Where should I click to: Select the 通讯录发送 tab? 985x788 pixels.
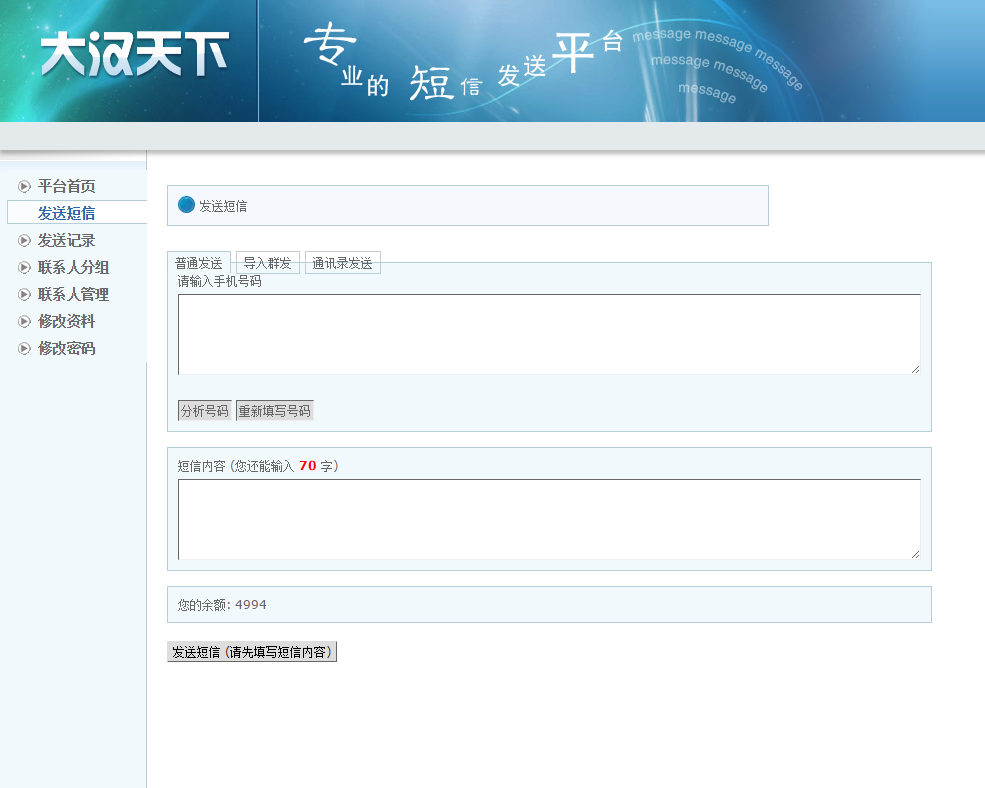[x=342, y=263]
